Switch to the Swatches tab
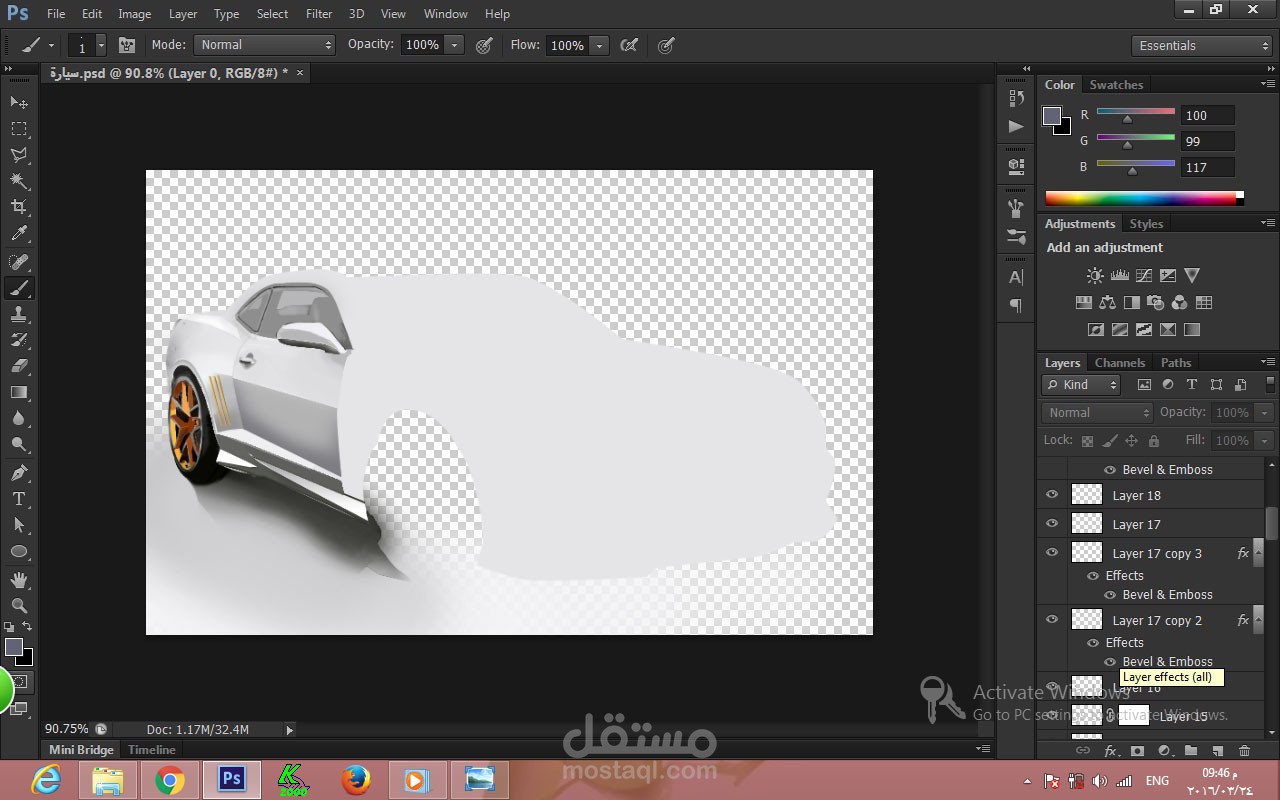 (x=1115, y=85)
